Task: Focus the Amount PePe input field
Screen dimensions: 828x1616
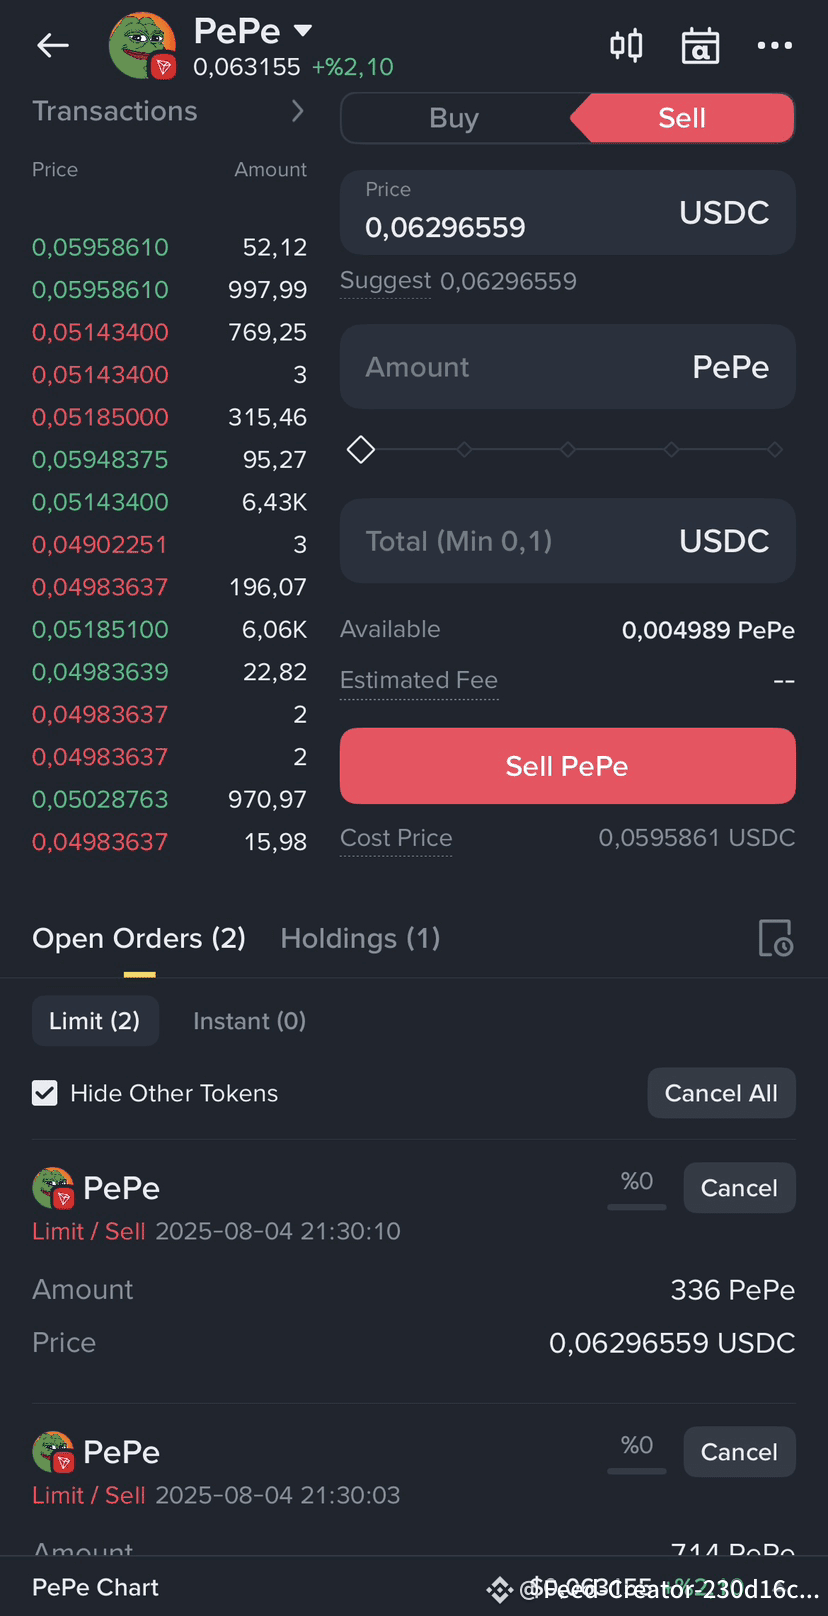Action: pyautogui.click(x=520, y=367)
